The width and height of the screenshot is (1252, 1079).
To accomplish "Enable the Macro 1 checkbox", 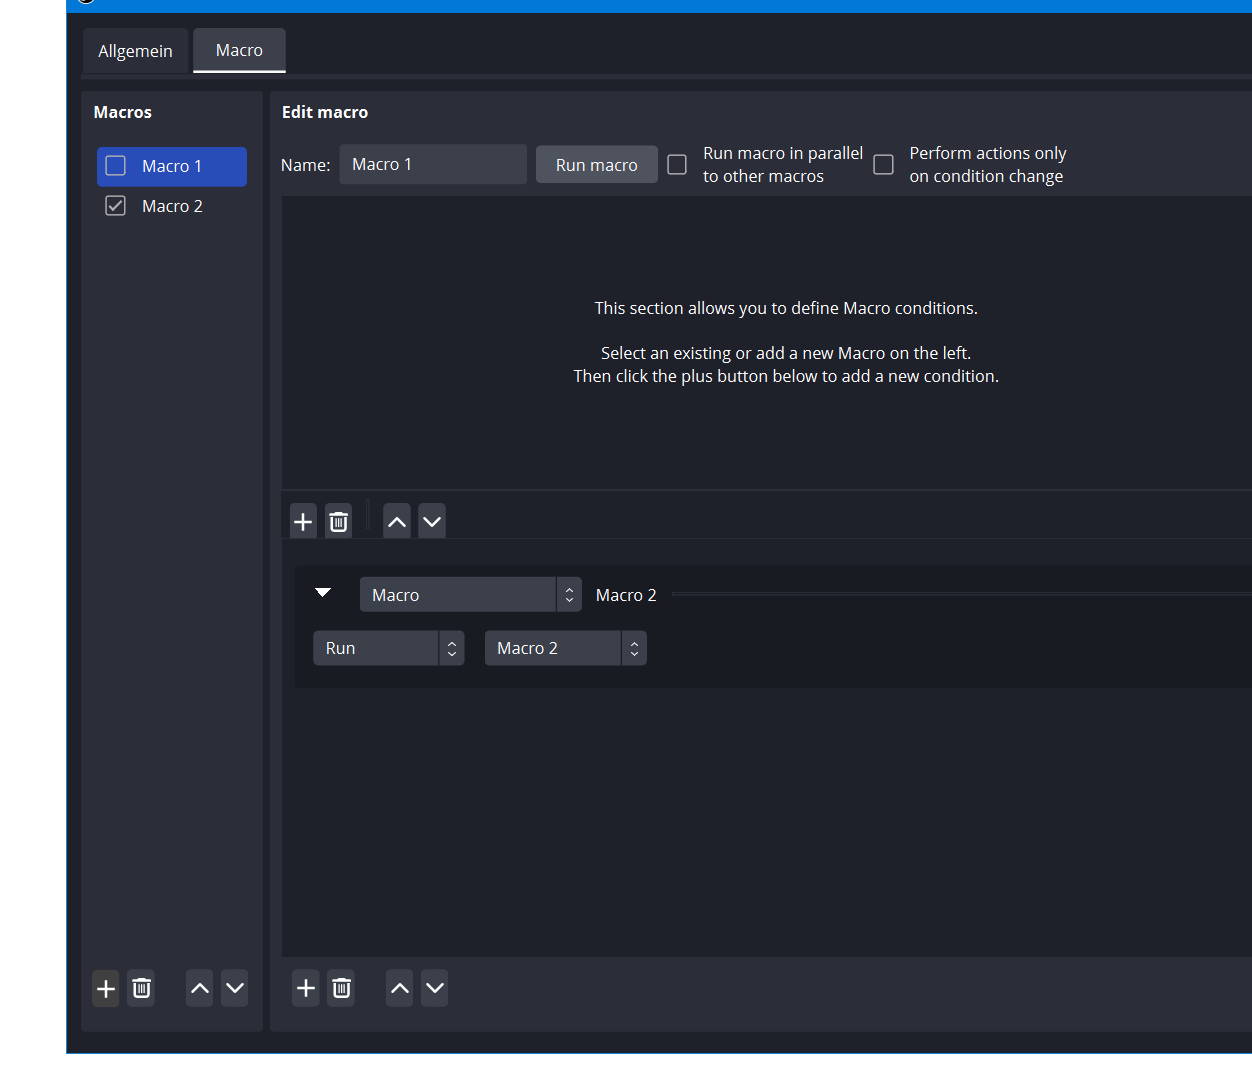I will point(115,166).
